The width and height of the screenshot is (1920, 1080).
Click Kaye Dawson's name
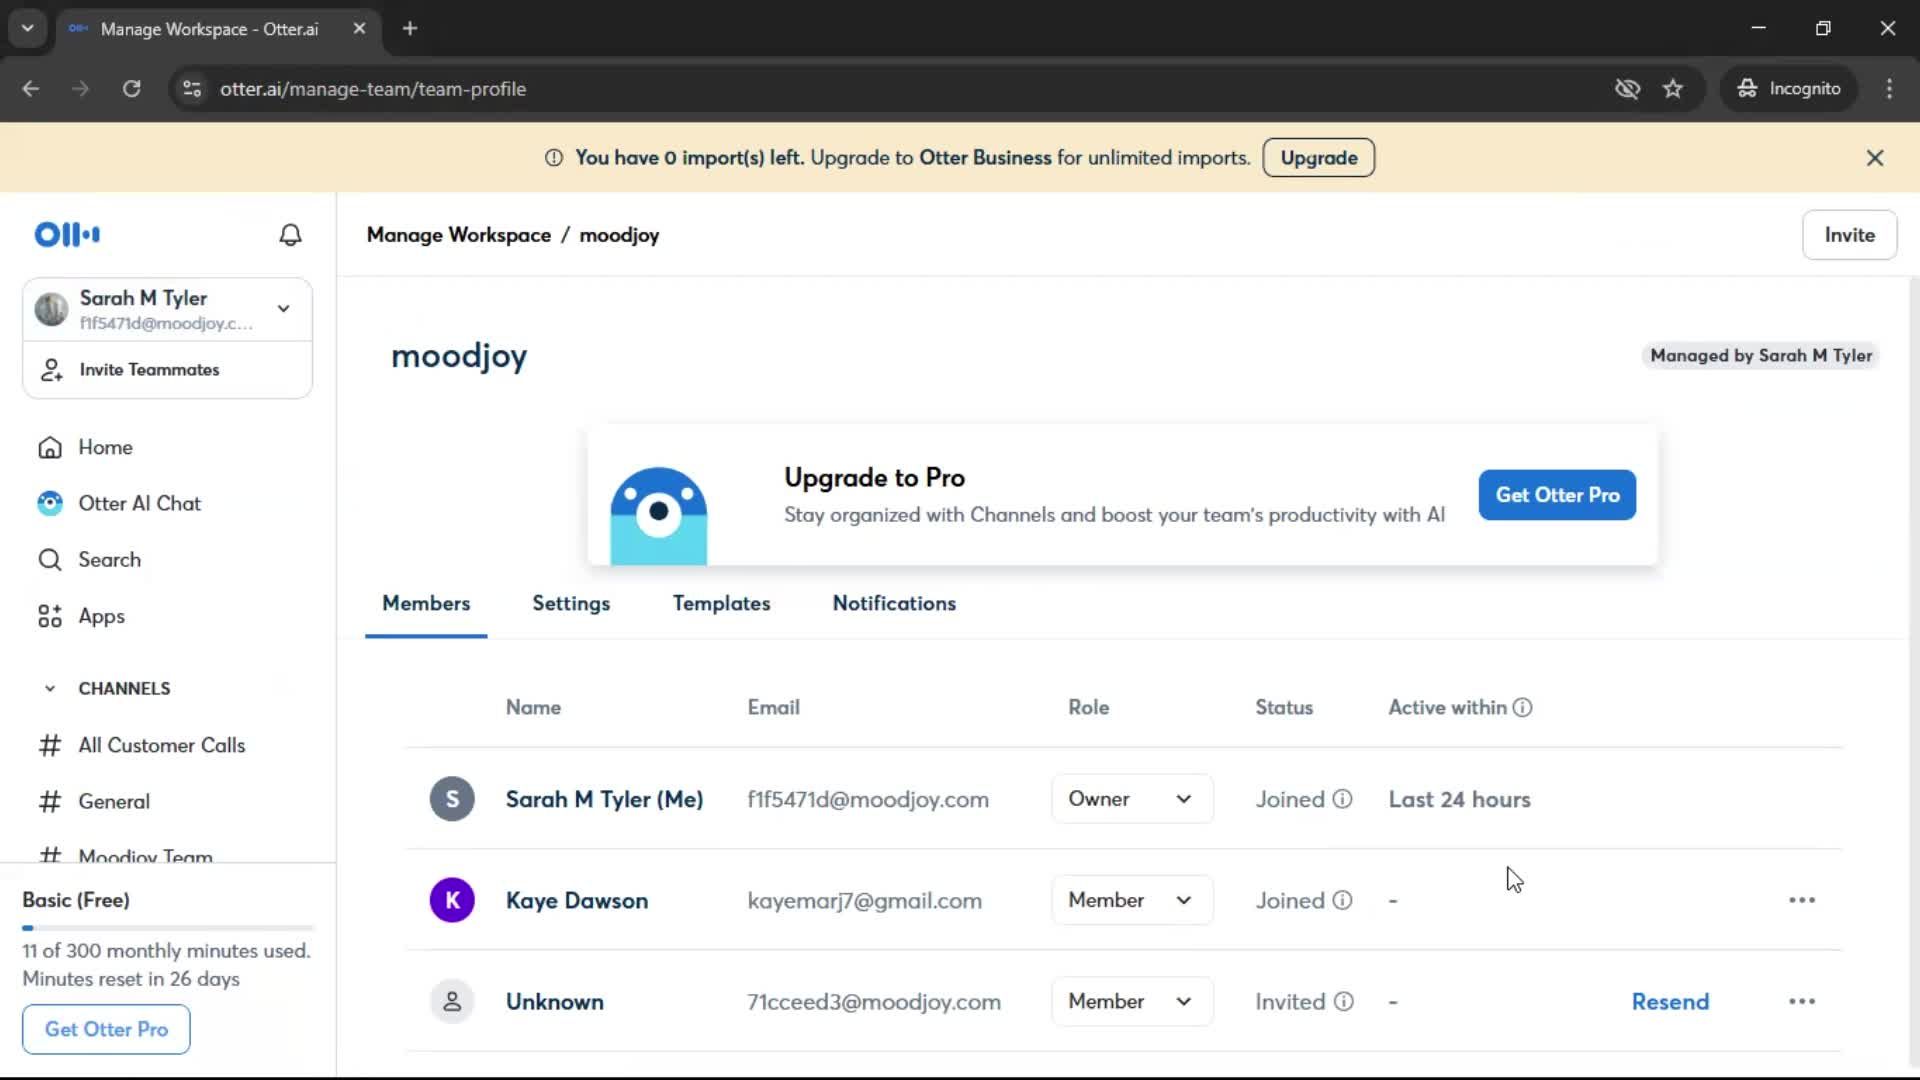[576, 901]
